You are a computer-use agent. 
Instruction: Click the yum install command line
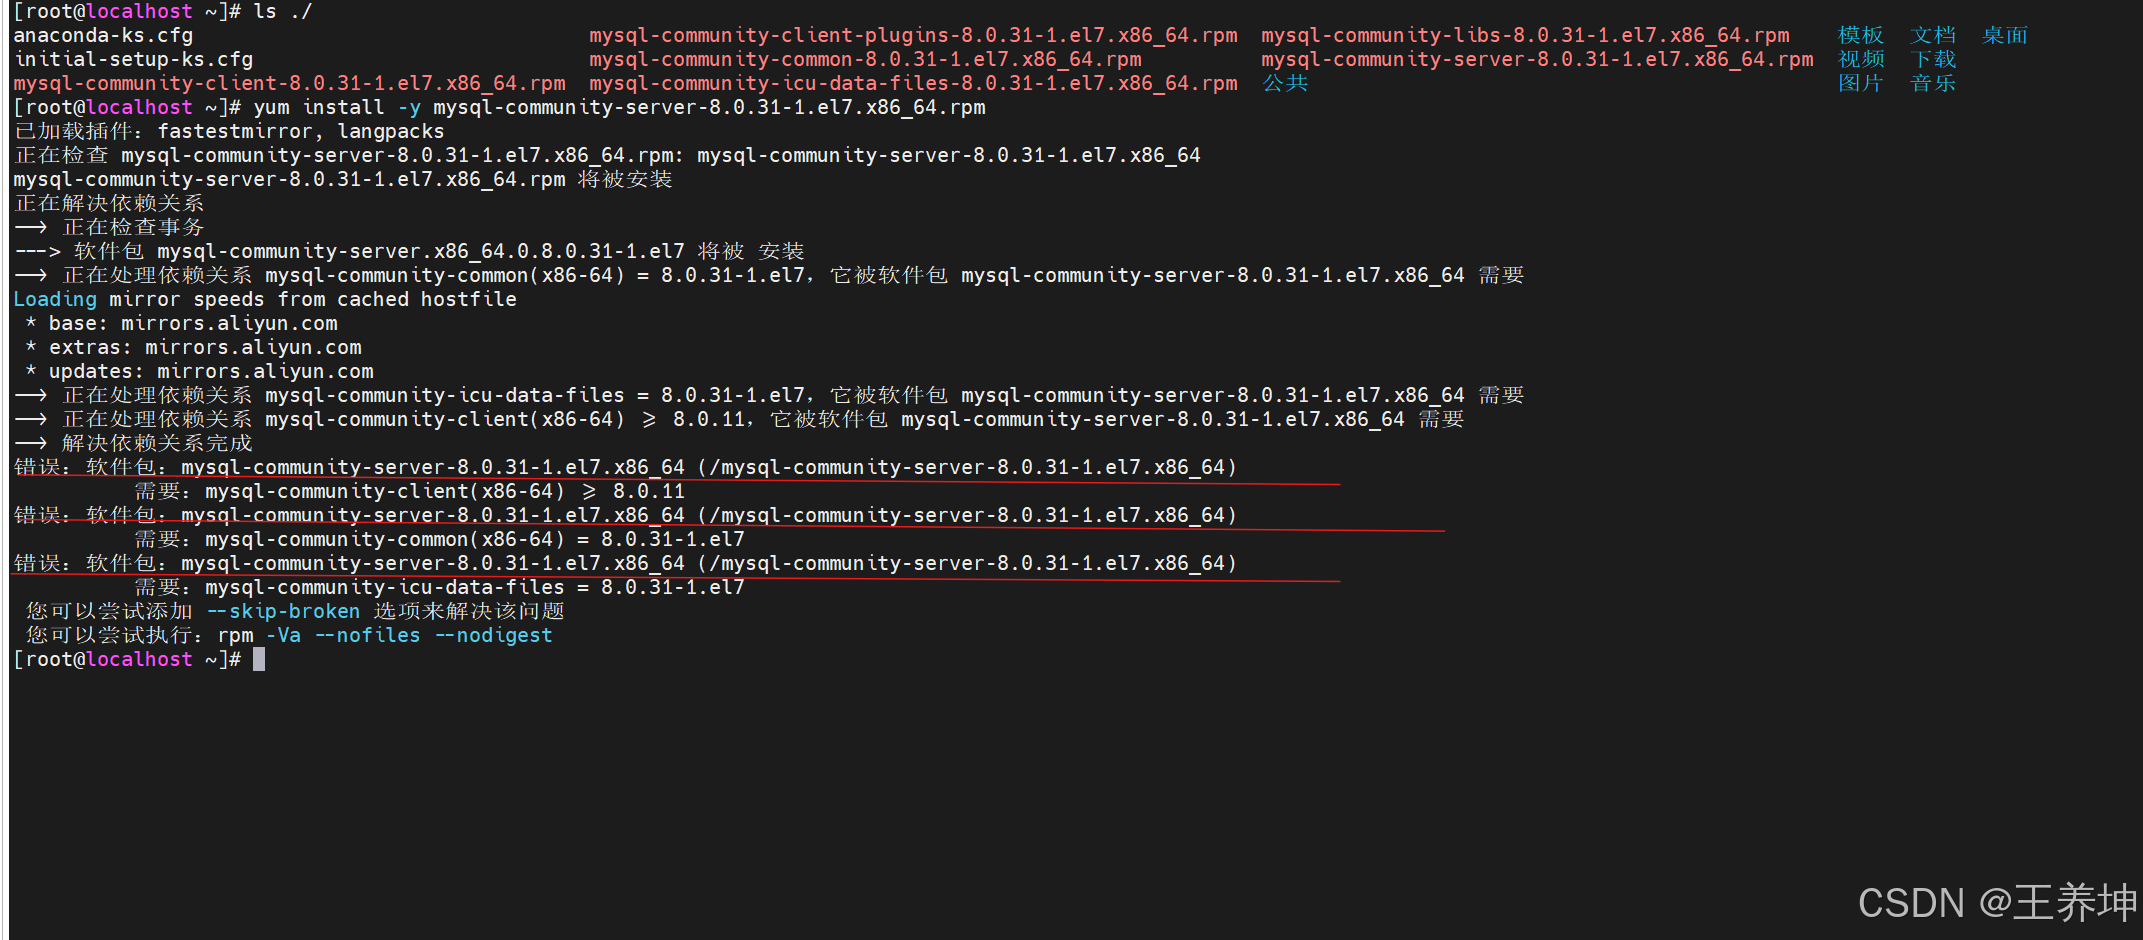point(500,108)
